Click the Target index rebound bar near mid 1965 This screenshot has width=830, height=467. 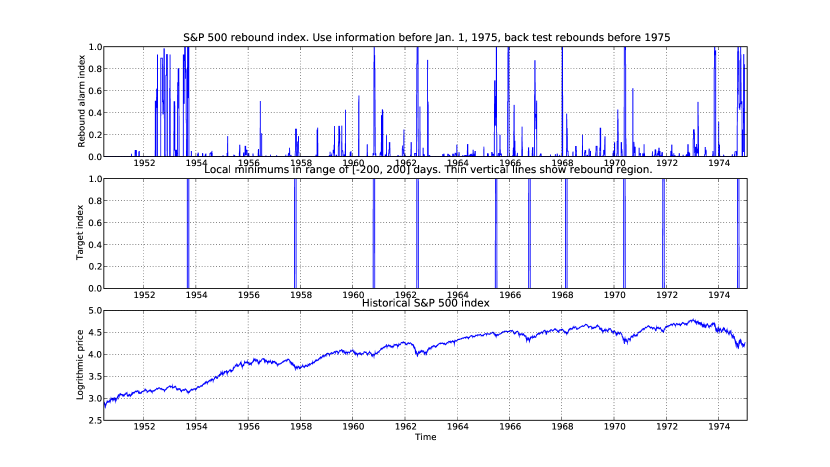click(496, 234)
